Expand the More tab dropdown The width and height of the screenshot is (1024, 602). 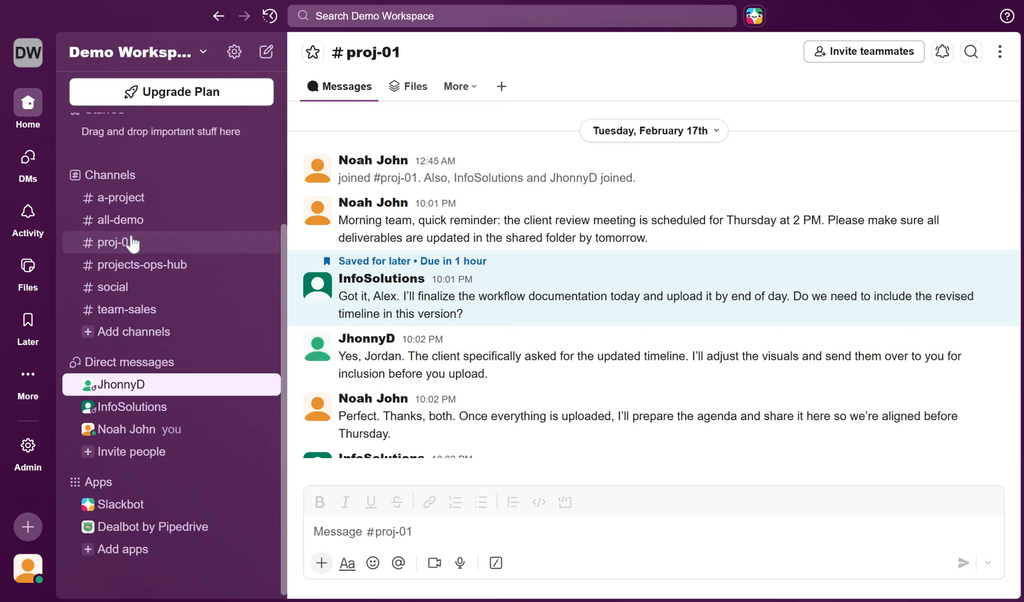coord(460,87)
